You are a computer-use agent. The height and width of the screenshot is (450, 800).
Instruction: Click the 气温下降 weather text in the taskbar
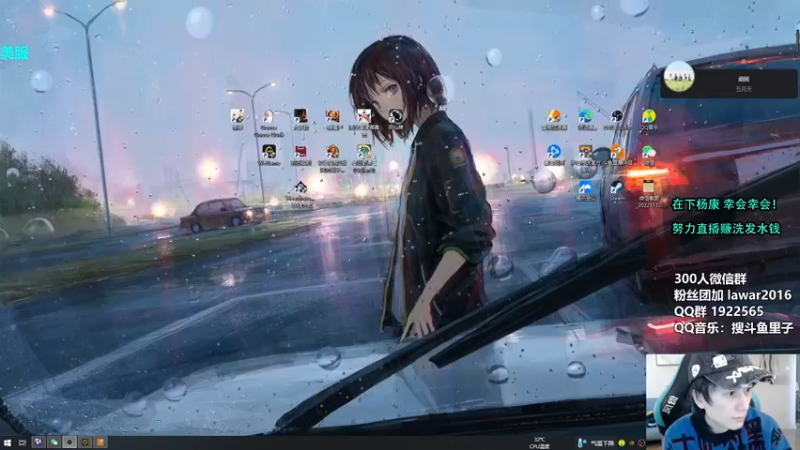click(x=602, y=443)
